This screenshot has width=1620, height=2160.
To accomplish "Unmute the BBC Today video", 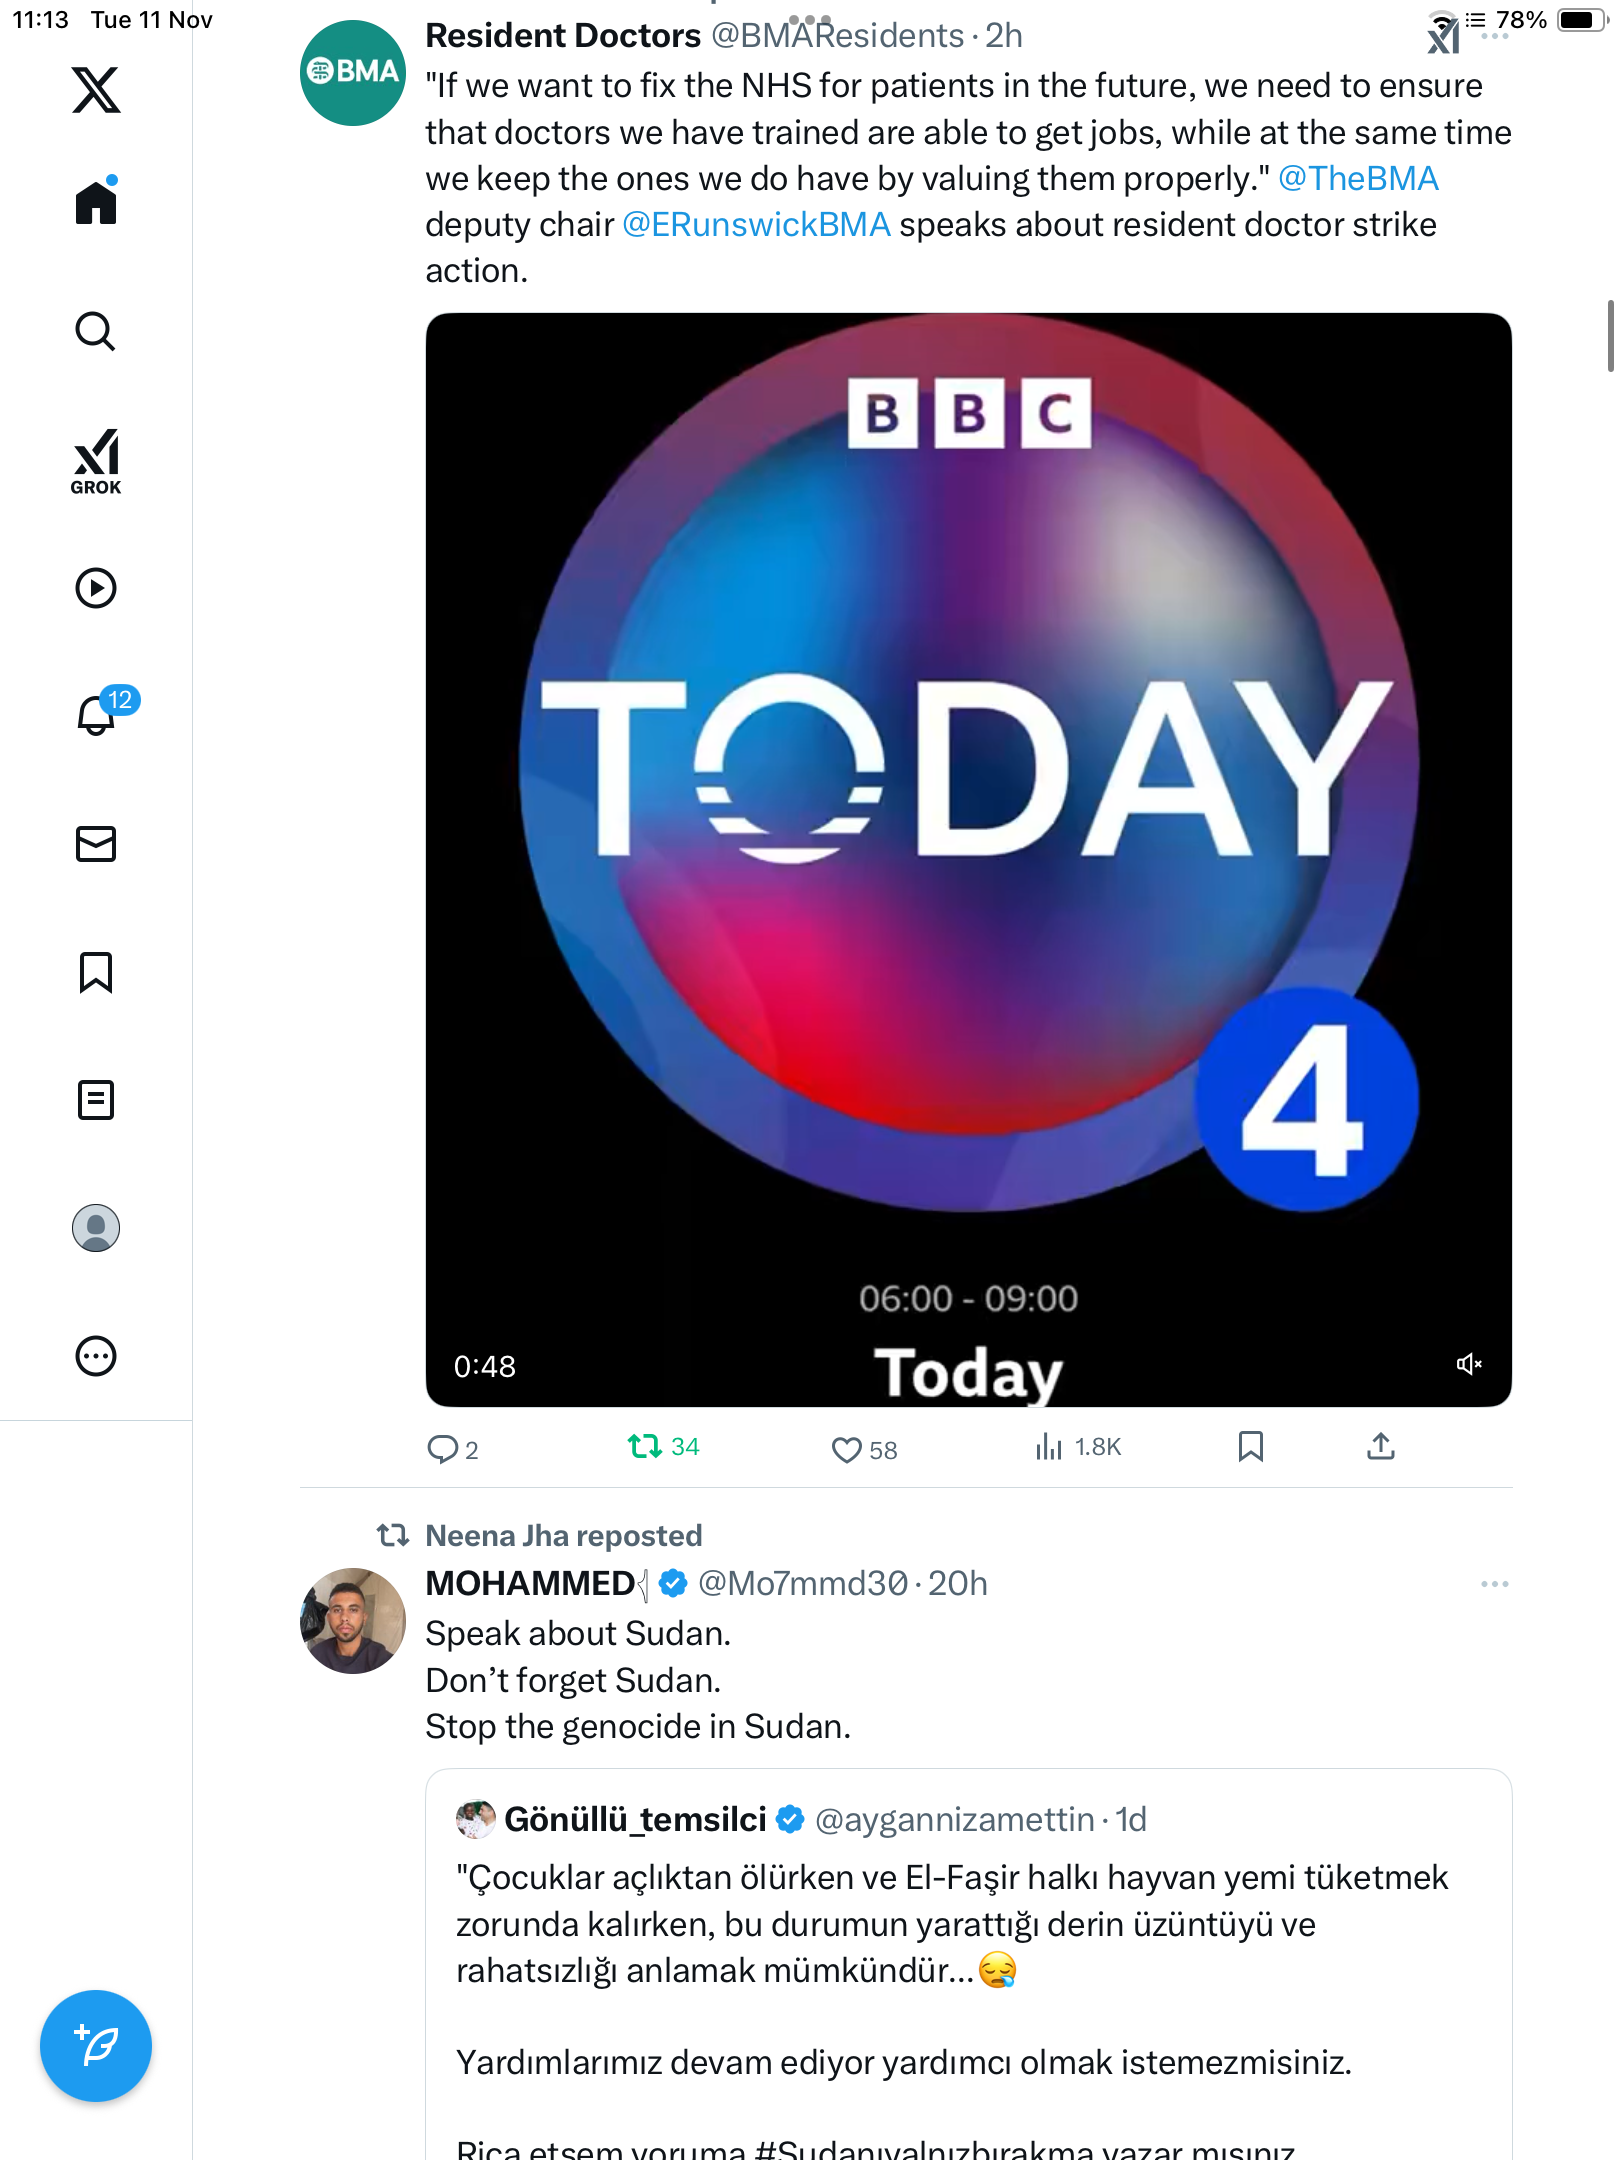I will [1468, 1364].
